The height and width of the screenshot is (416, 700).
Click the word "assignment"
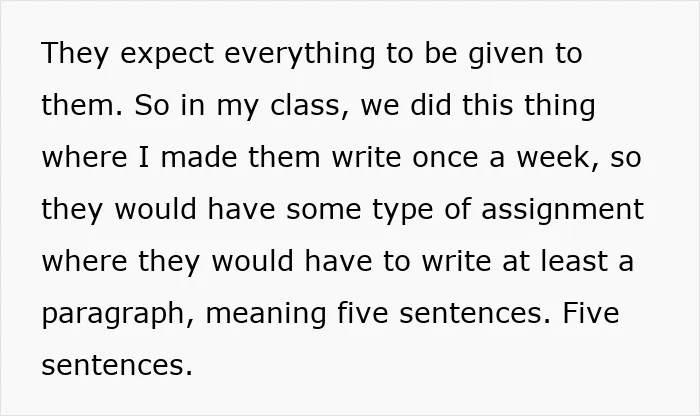point(562,209)
